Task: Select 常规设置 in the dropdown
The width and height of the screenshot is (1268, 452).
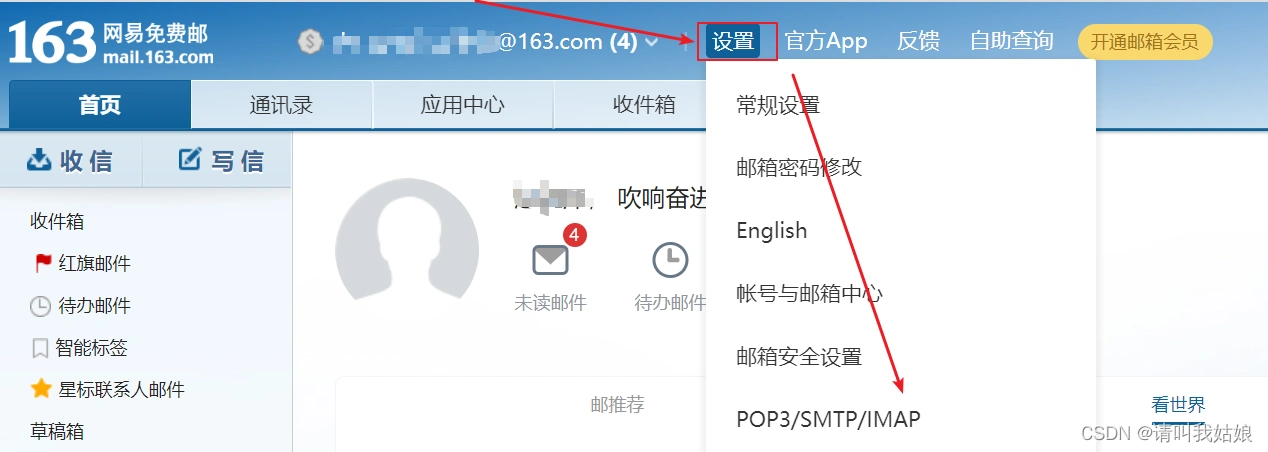Action: 778,105
